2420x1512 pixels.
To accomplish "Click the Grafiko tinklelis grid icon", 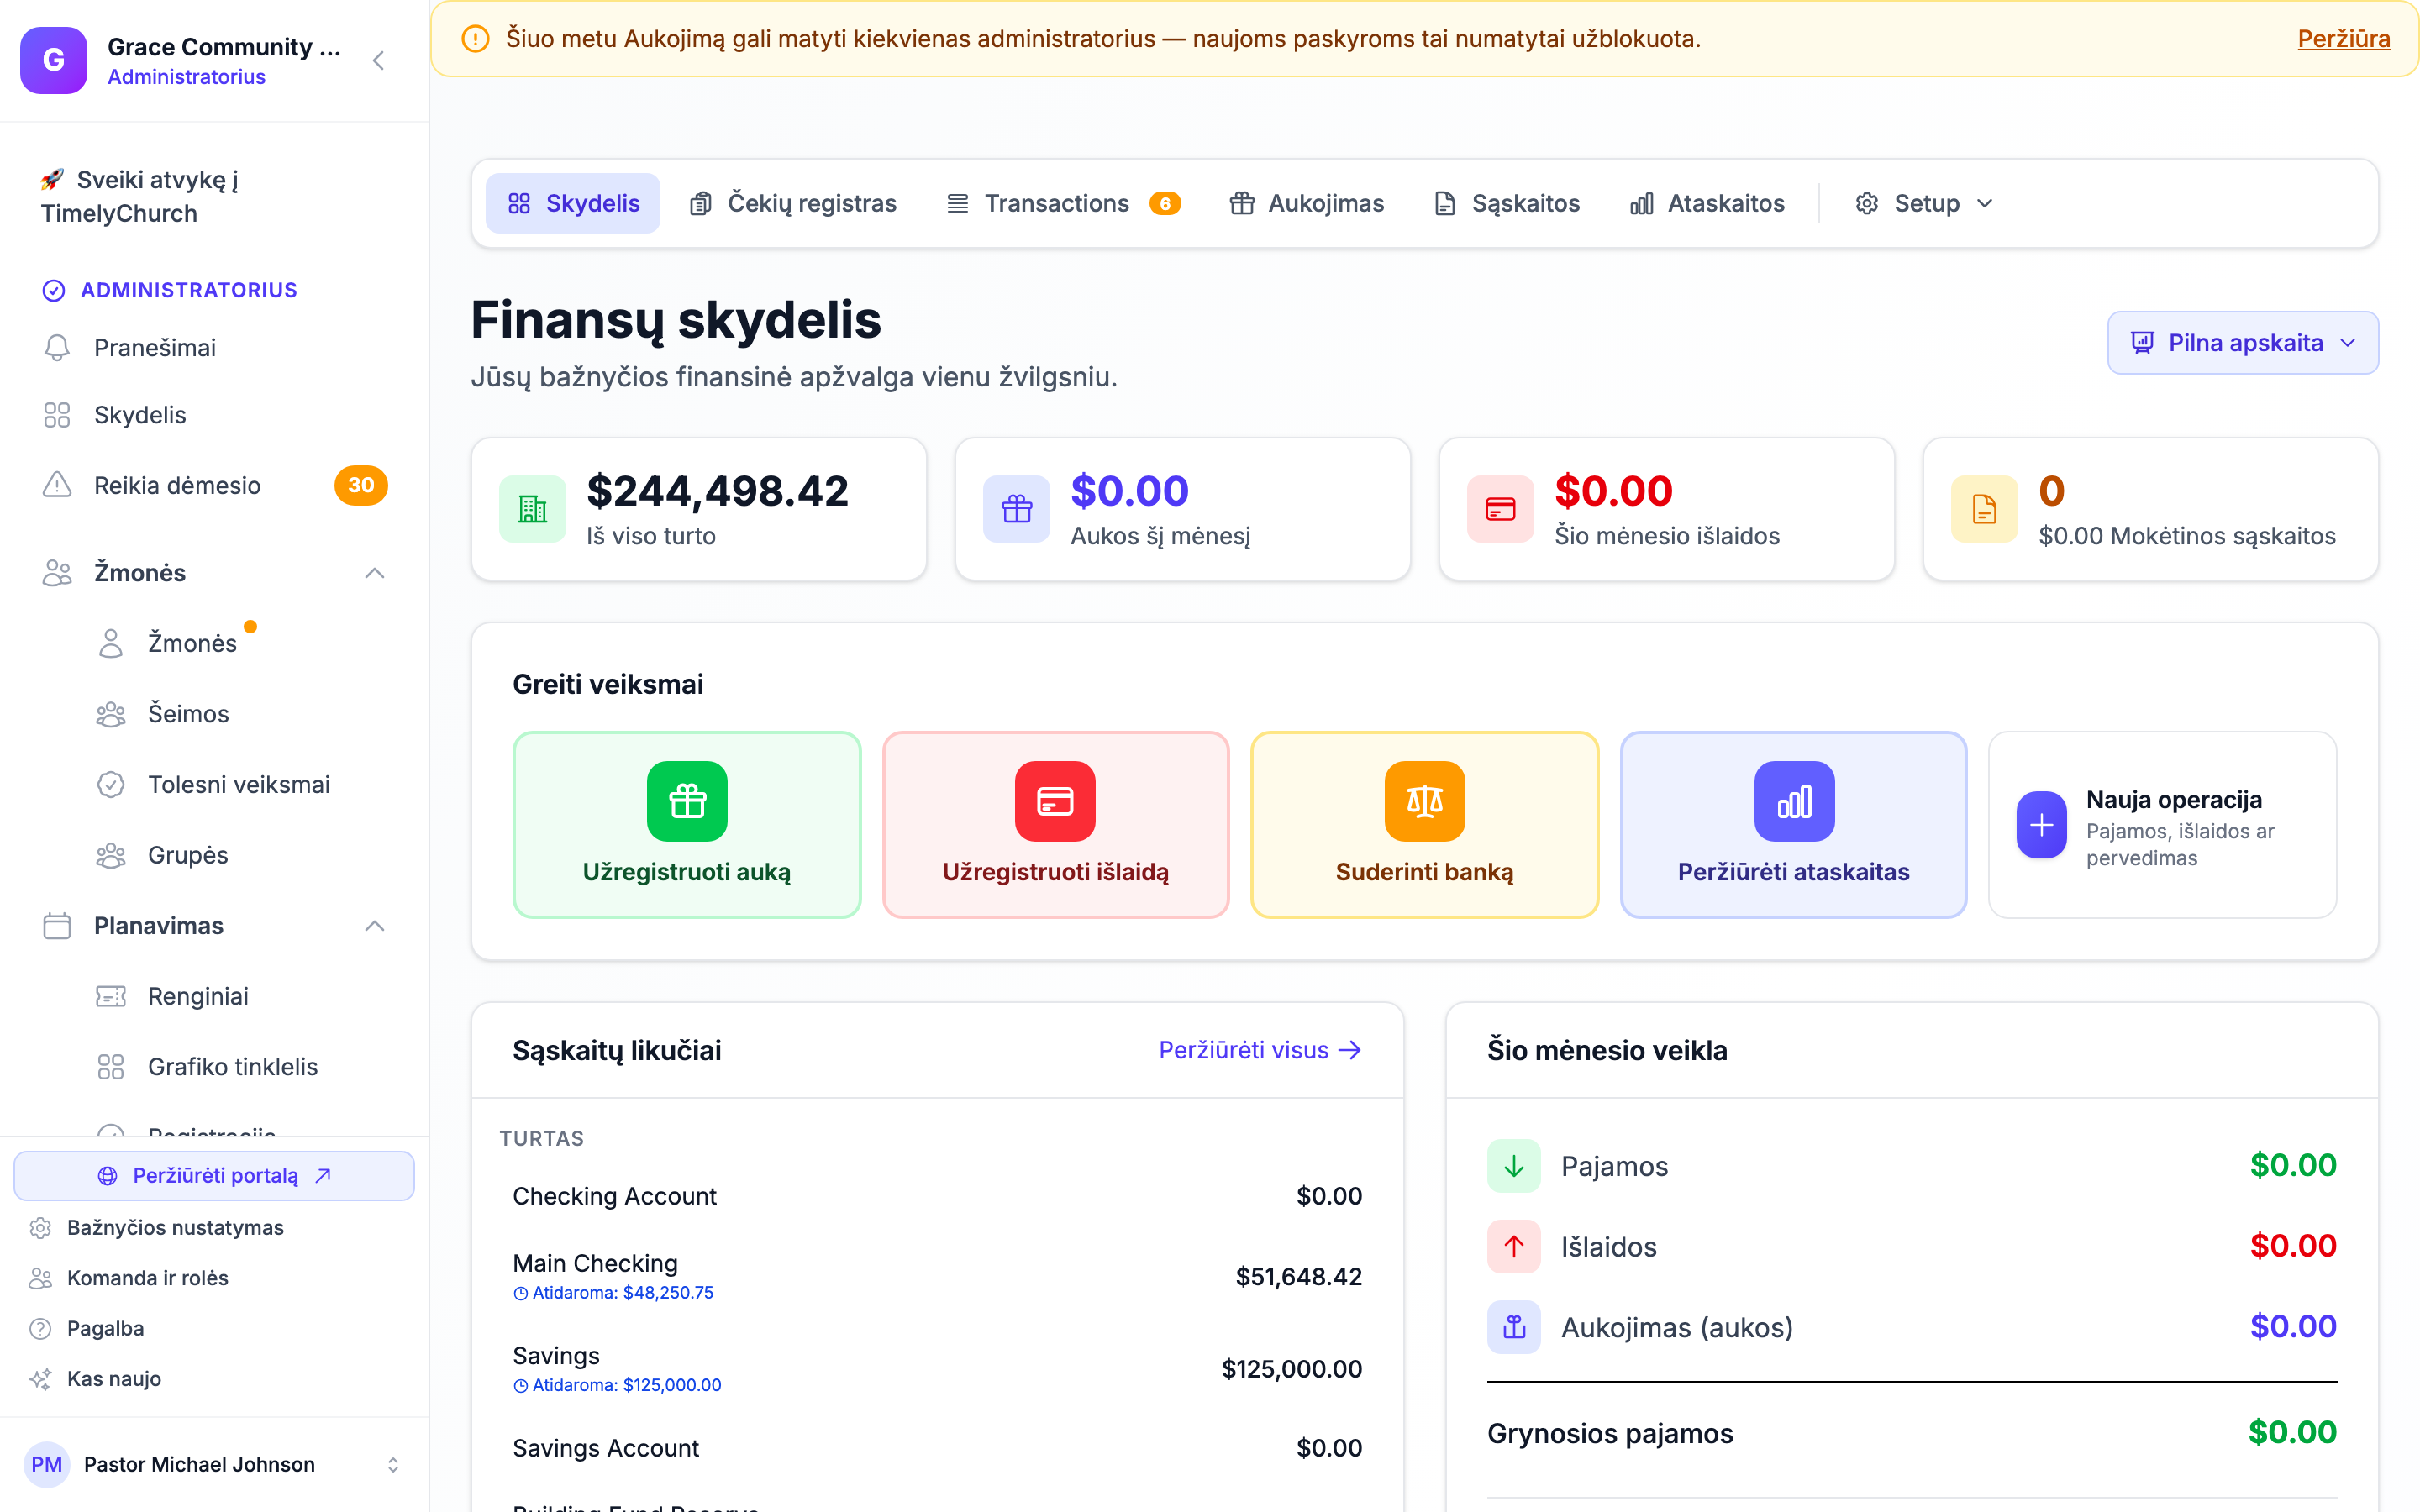I will (111, 1067).
